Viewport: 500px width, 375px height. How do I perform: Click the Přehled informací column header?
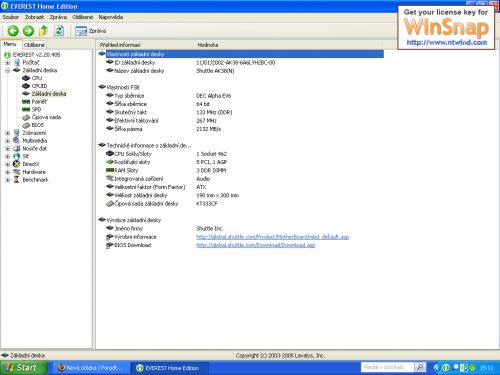(145, 45)
